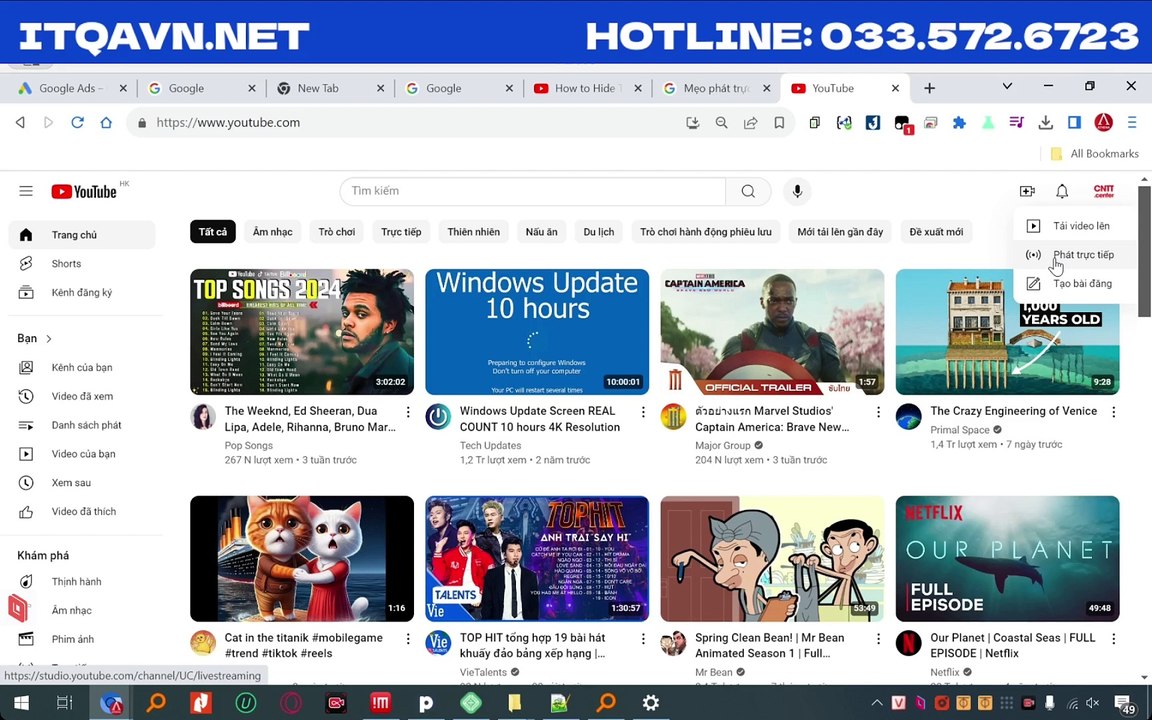Open the browser main menu icon
Image resolution: width=1152 pixels, height=720 pixels.
(x=1132, y=123)
